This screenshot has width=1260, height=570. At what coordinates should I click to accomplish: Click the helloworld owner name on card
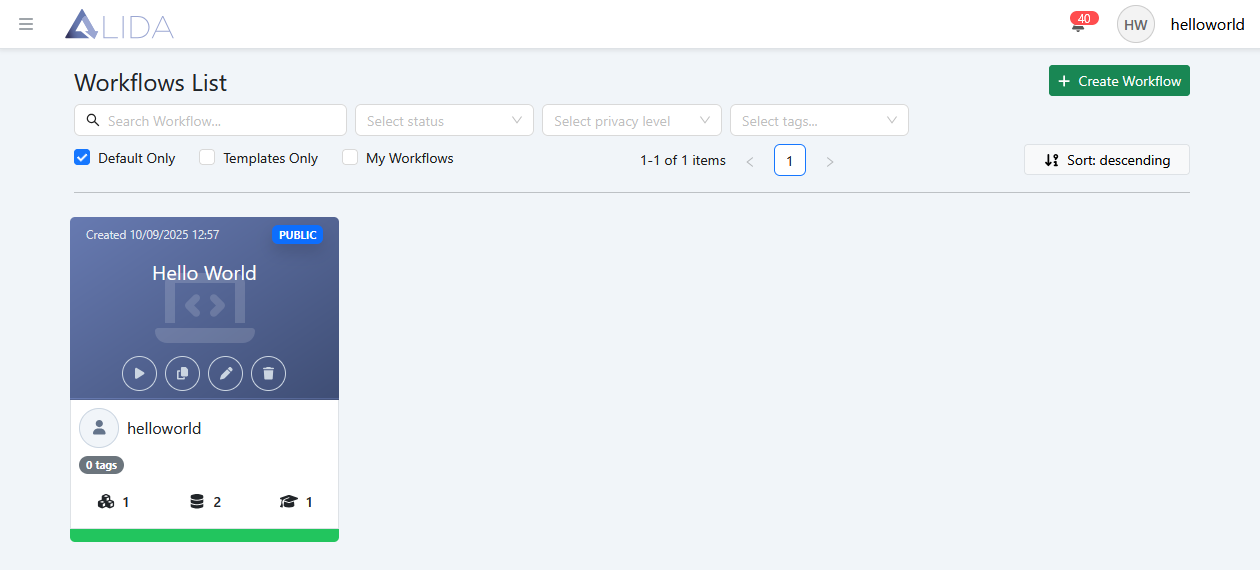[164, 428]
